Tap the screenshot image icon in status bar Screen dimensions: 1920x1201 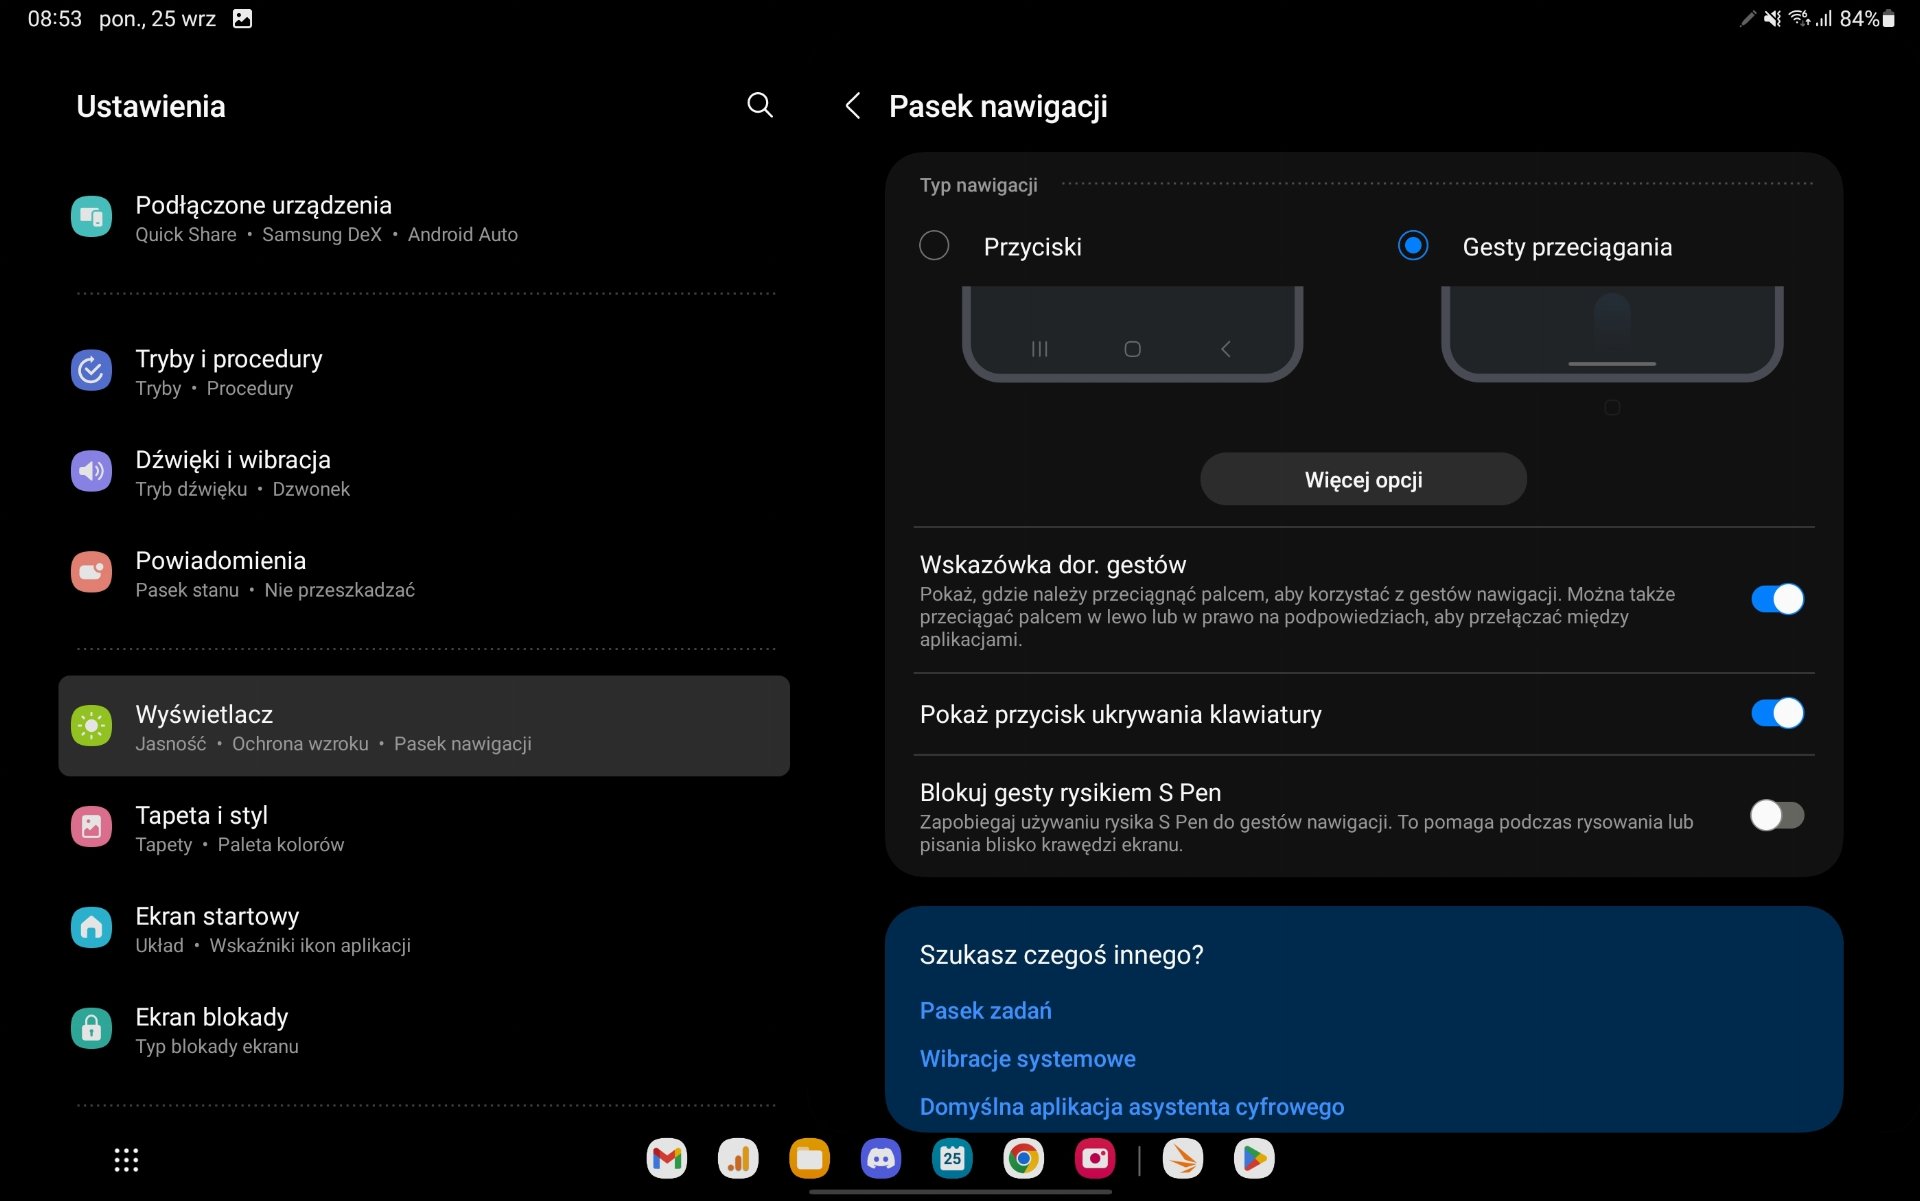[243, 18]
